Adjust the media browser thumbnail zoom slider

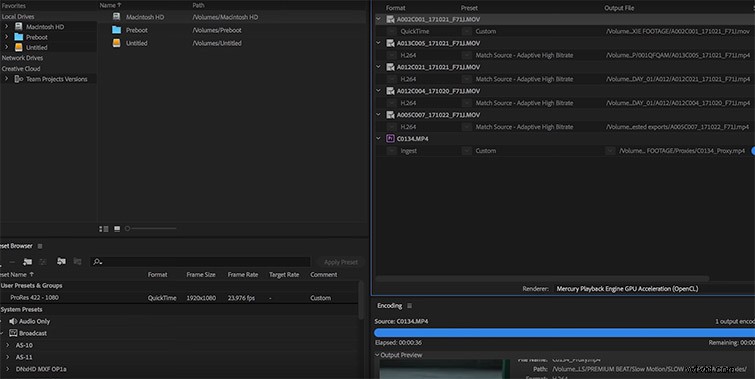click(151, 229)
